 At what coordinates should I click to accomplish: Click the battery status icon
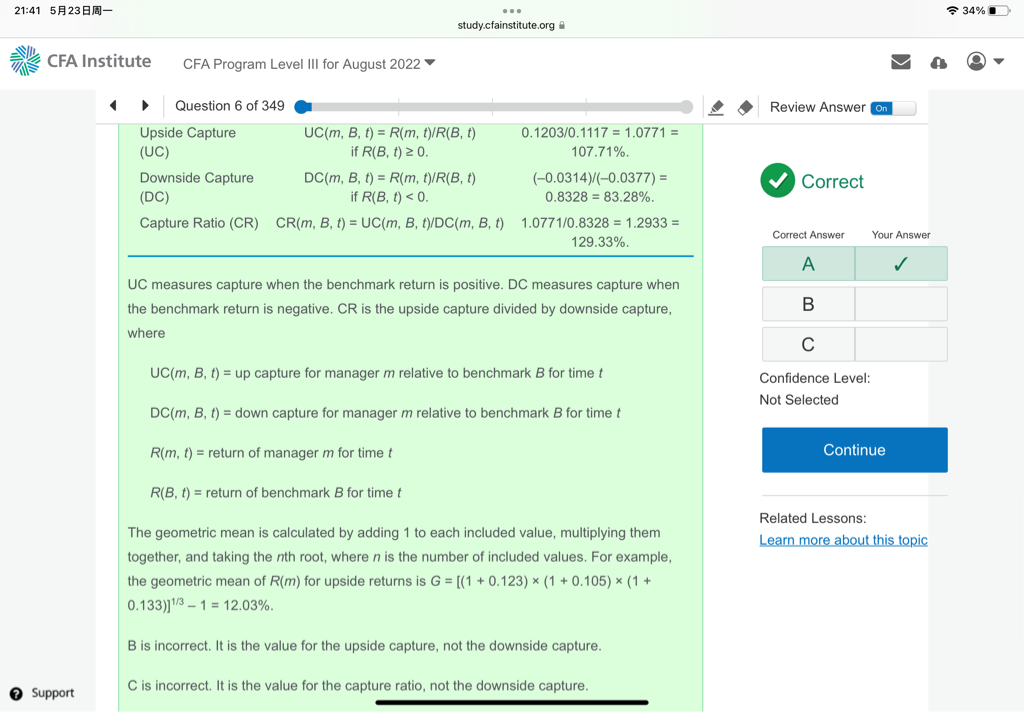999,10
